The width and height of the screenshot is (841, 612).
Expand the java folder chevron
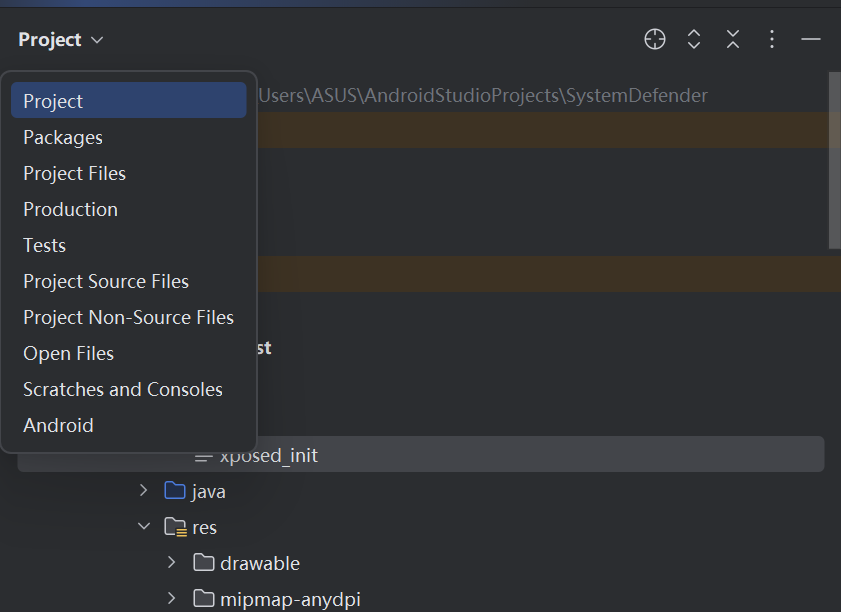pyautogui.click(x=143, y=491)
